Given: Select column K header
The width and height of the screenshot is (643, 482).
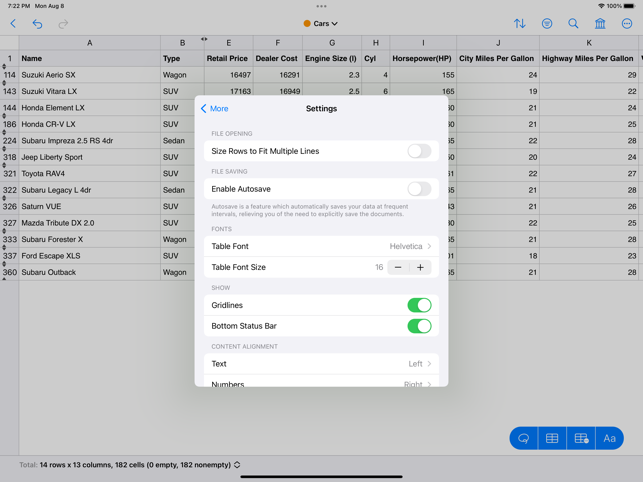Looking at the screenshot, I should click(589, 43).
